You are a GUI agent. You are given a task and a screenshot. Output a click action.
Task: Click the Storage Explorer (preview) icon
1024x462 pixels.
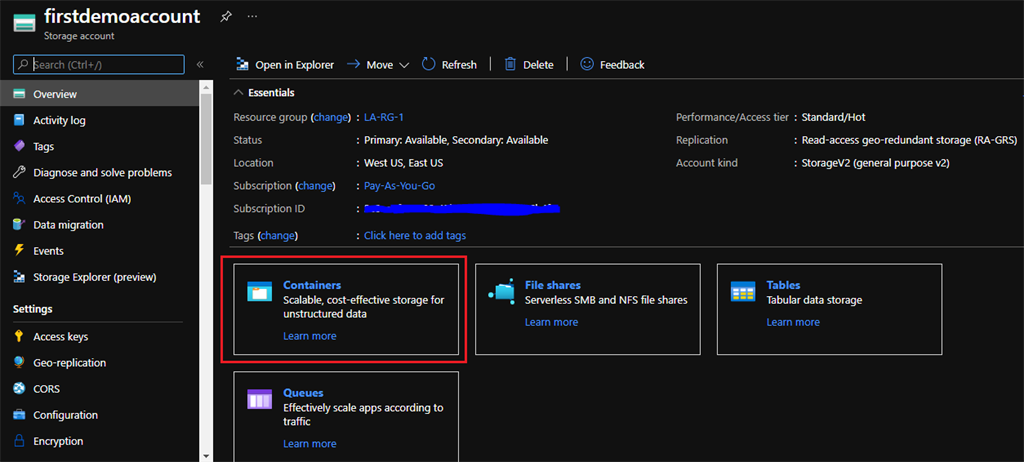tap(20, 277)
